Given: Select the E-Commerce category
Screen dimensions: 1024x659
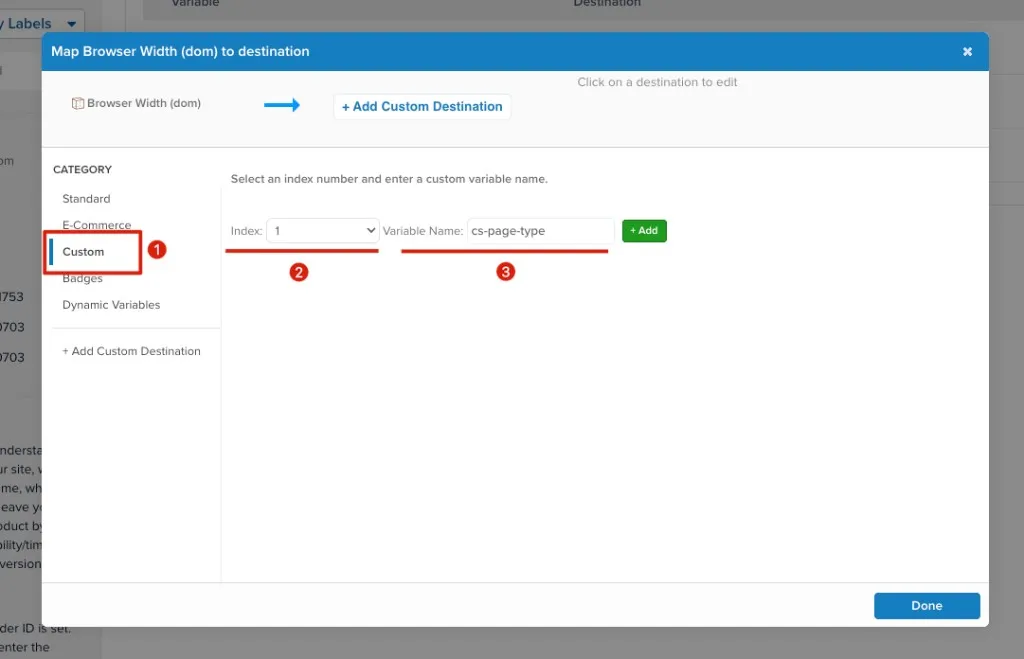Looking at the screenshot, I should tap(96, 225).
